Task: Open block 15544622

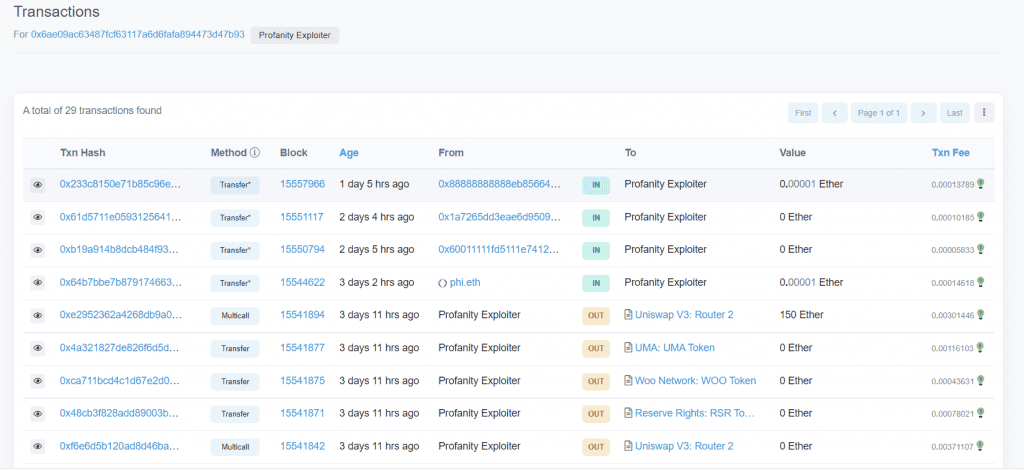Action: coord(302,282)
